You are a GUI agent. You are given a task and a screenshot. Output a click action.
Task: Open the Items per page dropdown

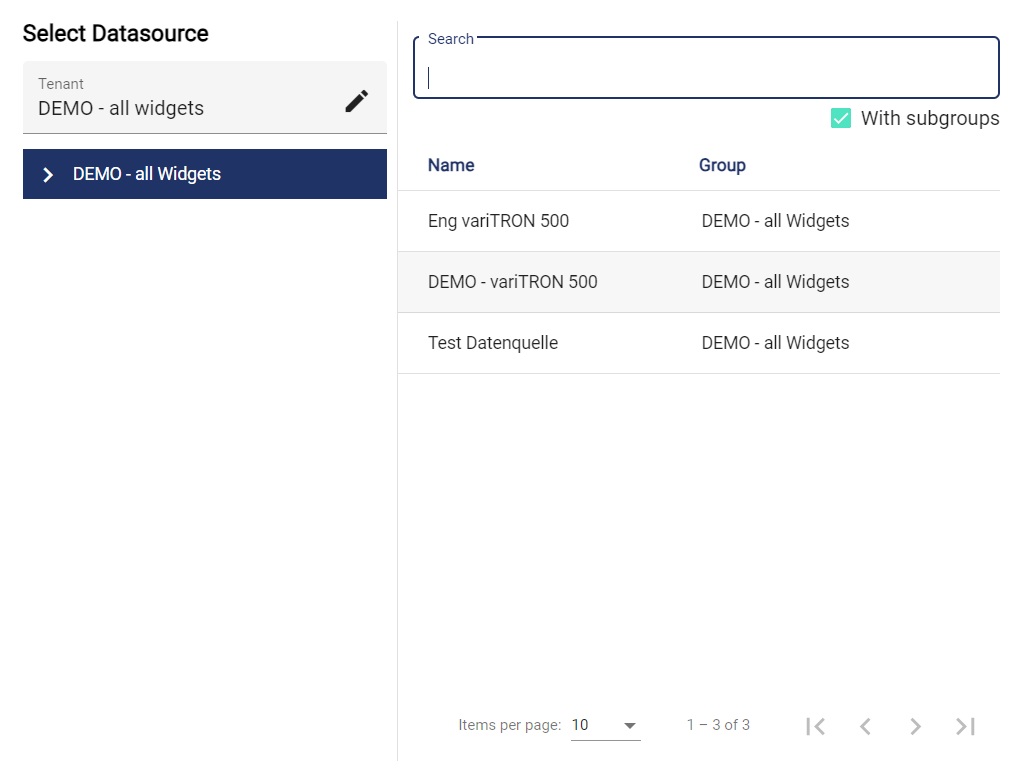click(x=605, y=726)
